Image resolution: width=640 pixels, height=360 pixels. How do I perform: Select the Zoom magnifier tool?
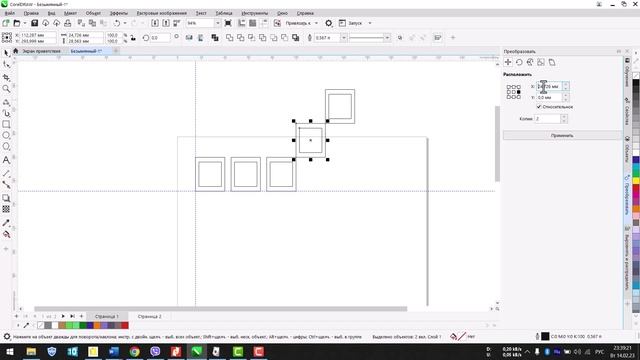click(x=6, y=89)
